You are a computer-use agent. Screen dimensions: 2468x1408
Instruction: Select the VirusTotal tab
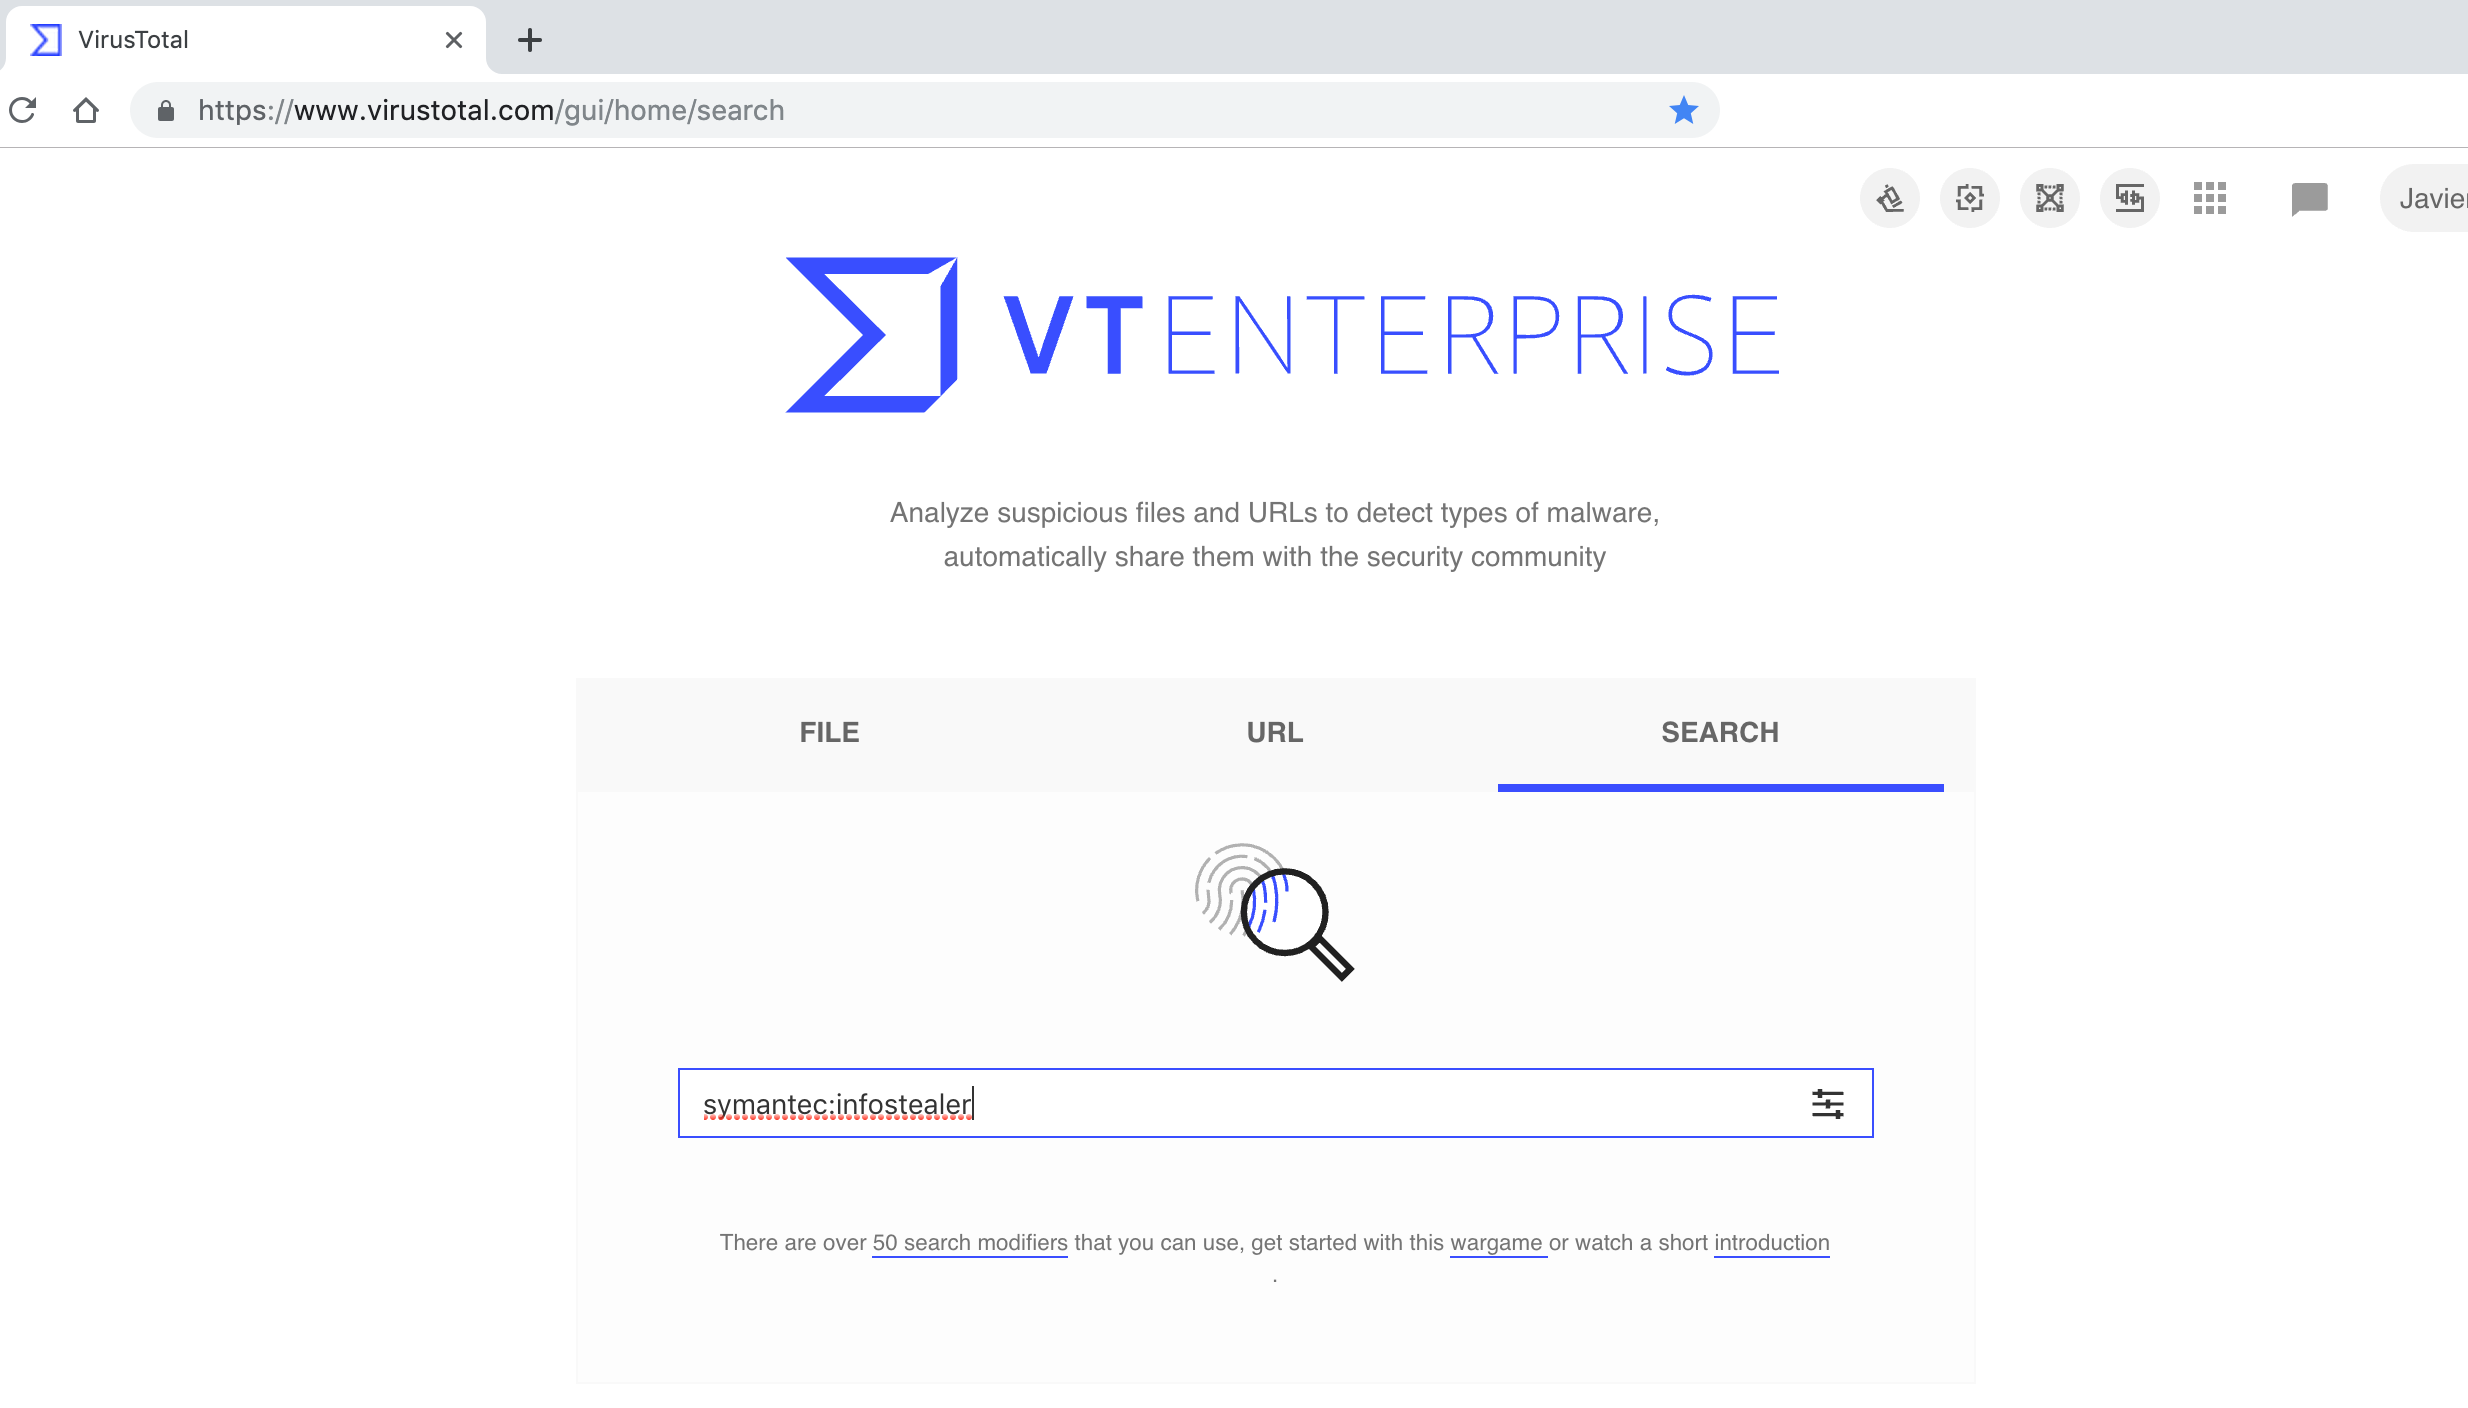pyautogui.click(x=244, y=40)
